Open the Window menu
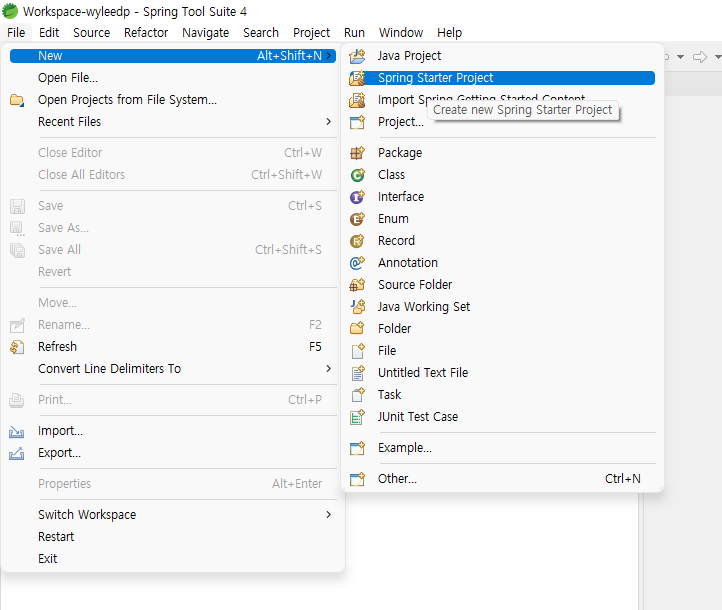 click(x=401, y=33)
